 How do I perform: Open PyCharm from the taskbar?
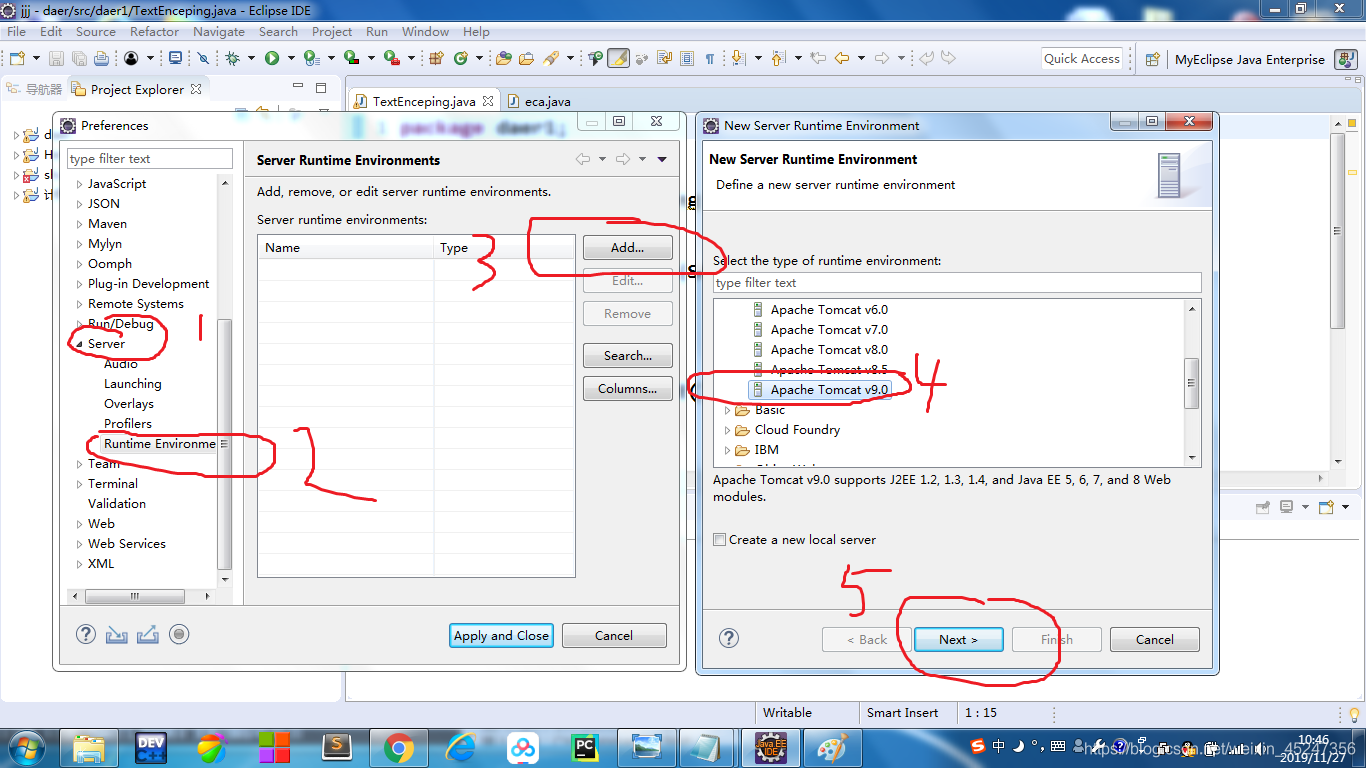(584, 748)
